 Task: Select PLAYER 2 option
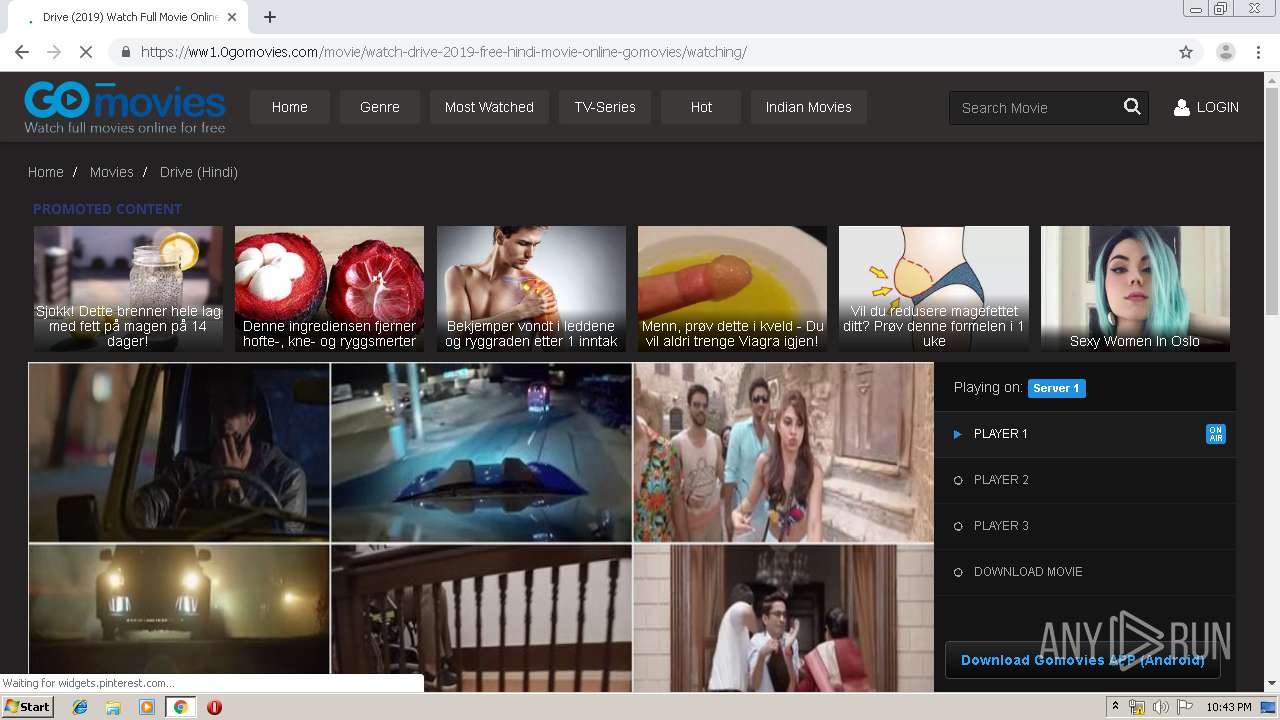click(1085, 480)
